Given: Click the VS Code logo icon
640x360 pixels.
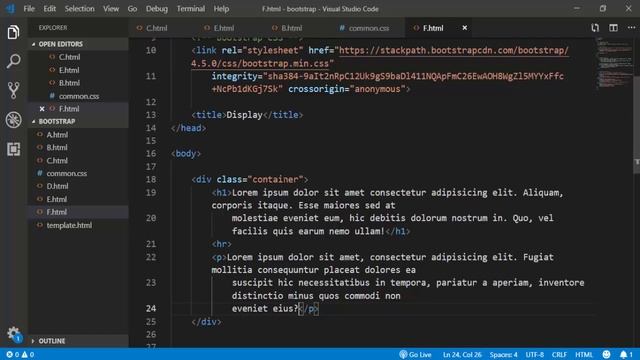Looking at the screenshot, I should (x=10, y=9).
